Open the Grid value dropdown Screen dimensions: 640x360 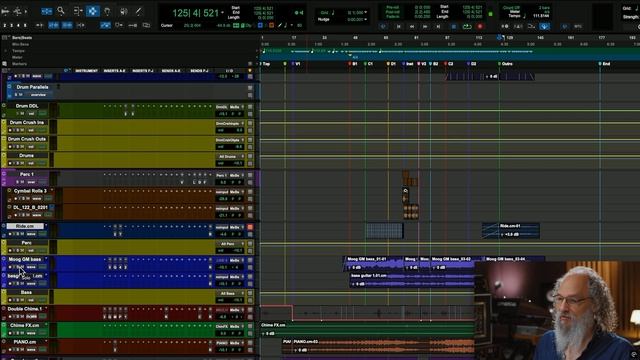[365, 12]
